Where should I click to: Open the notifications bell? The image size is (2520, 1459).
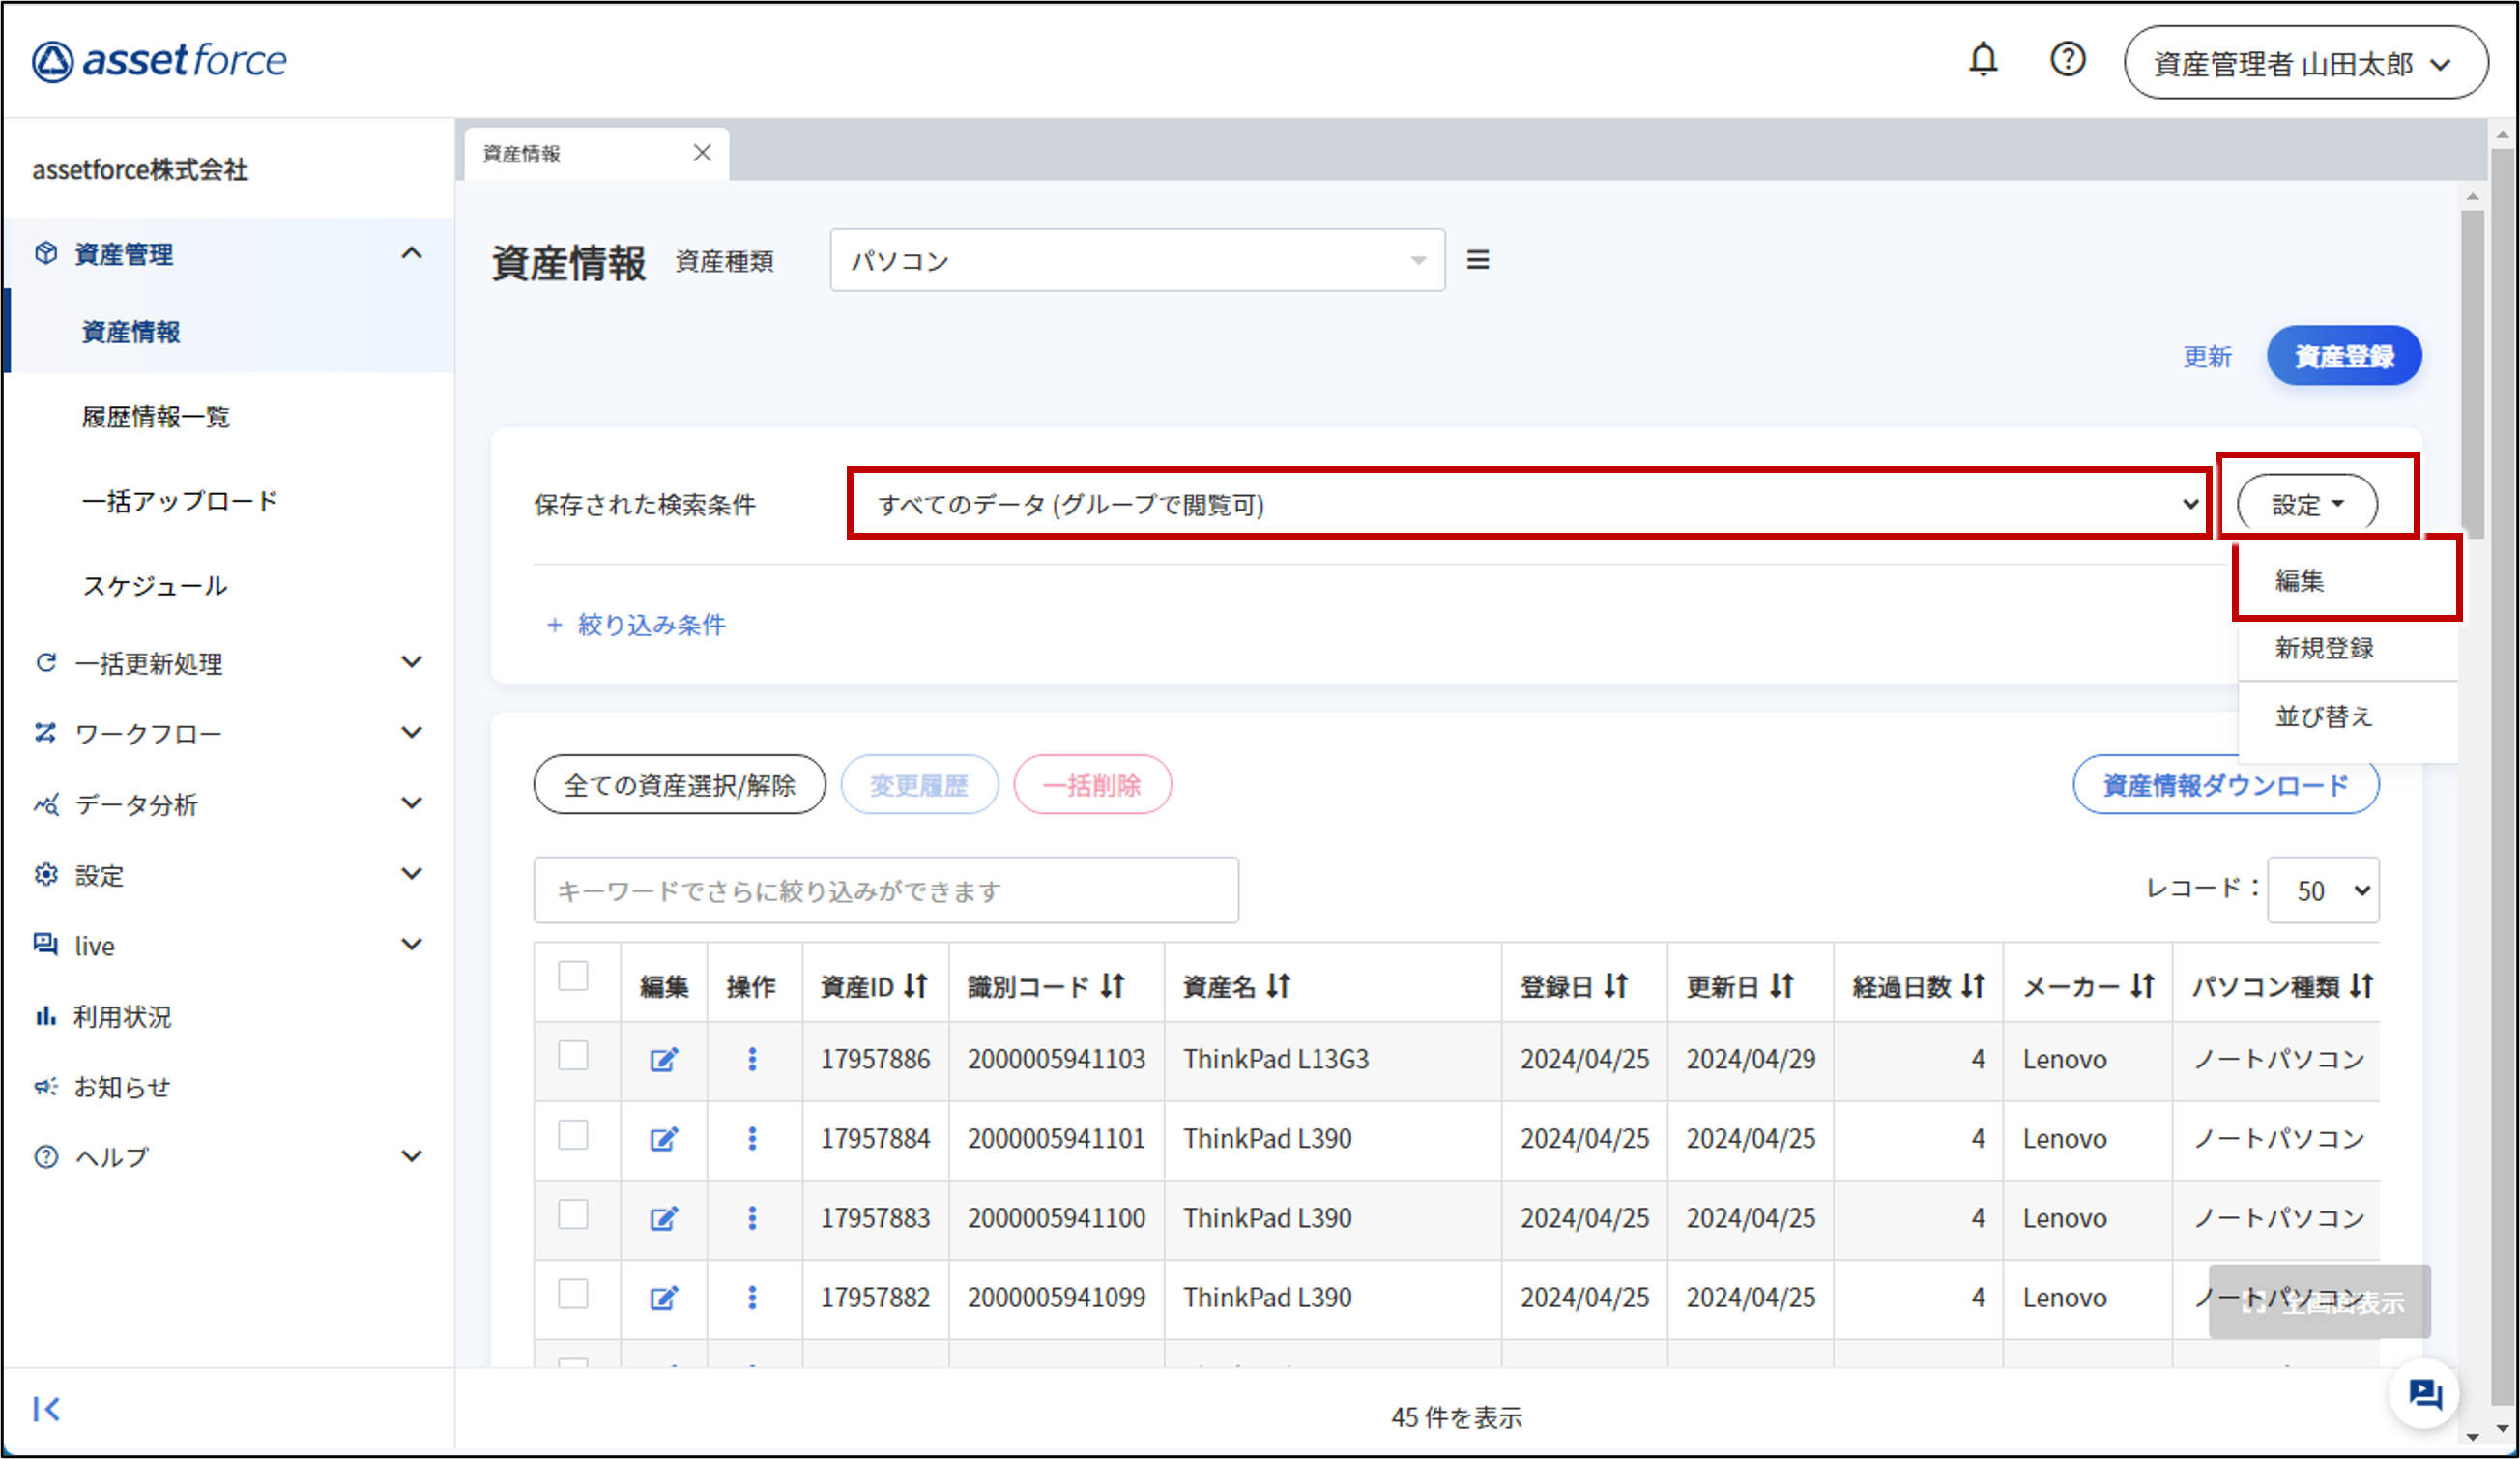pos(1982,60)
